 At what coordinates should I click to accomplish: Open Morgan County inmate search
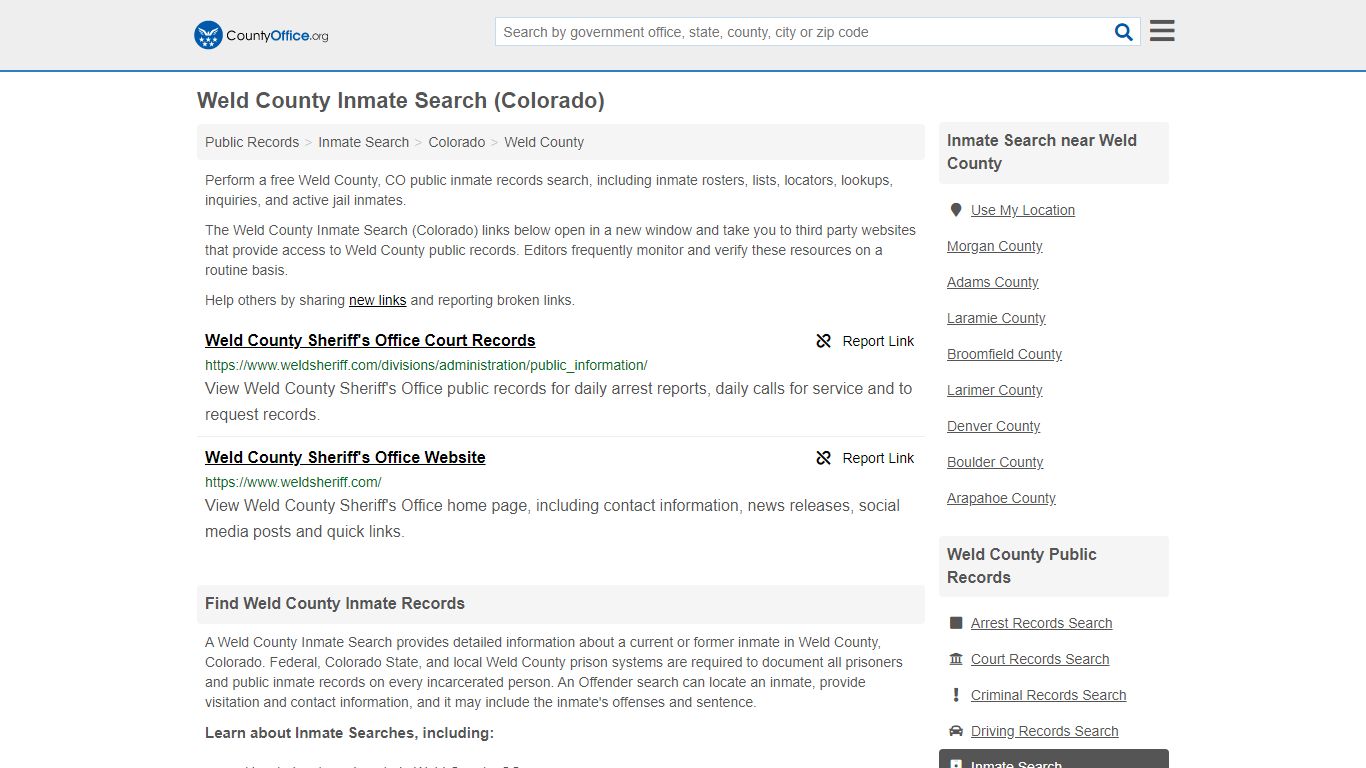(995, 246)
